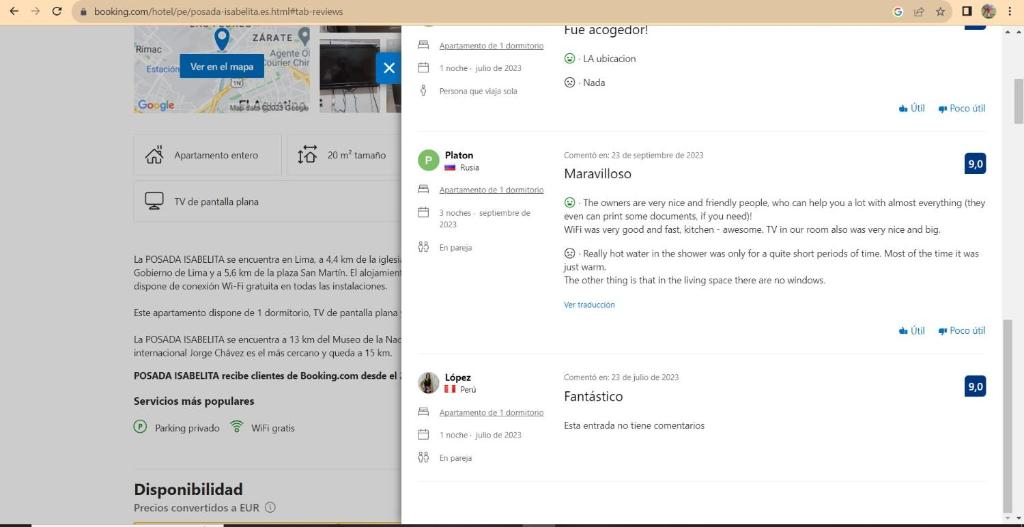Click the info icon beside Precios convertidos a EUR
The height and width of the screenshot is (527, 1024).
[270, 508]
